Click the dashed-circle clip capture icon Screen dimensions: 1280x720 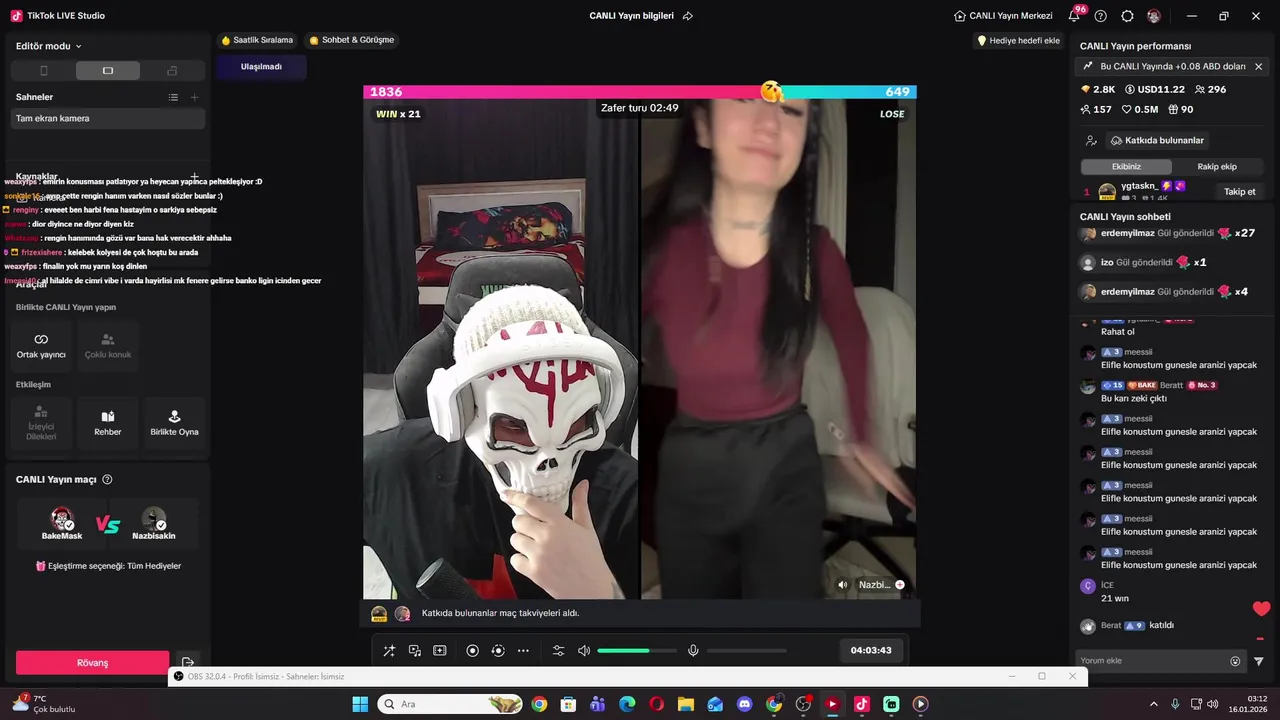tap(498, 651)
